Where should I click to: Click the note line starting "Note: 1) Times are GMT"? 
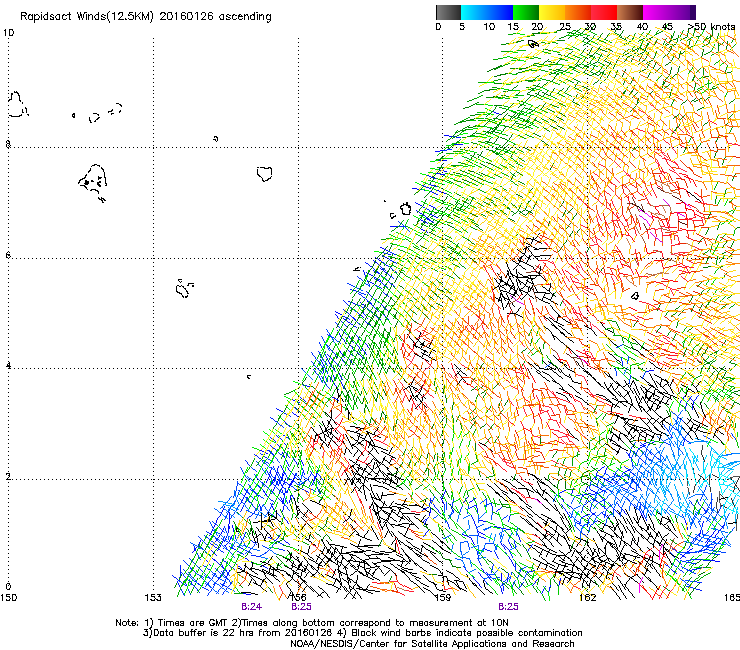coord(311,623)
